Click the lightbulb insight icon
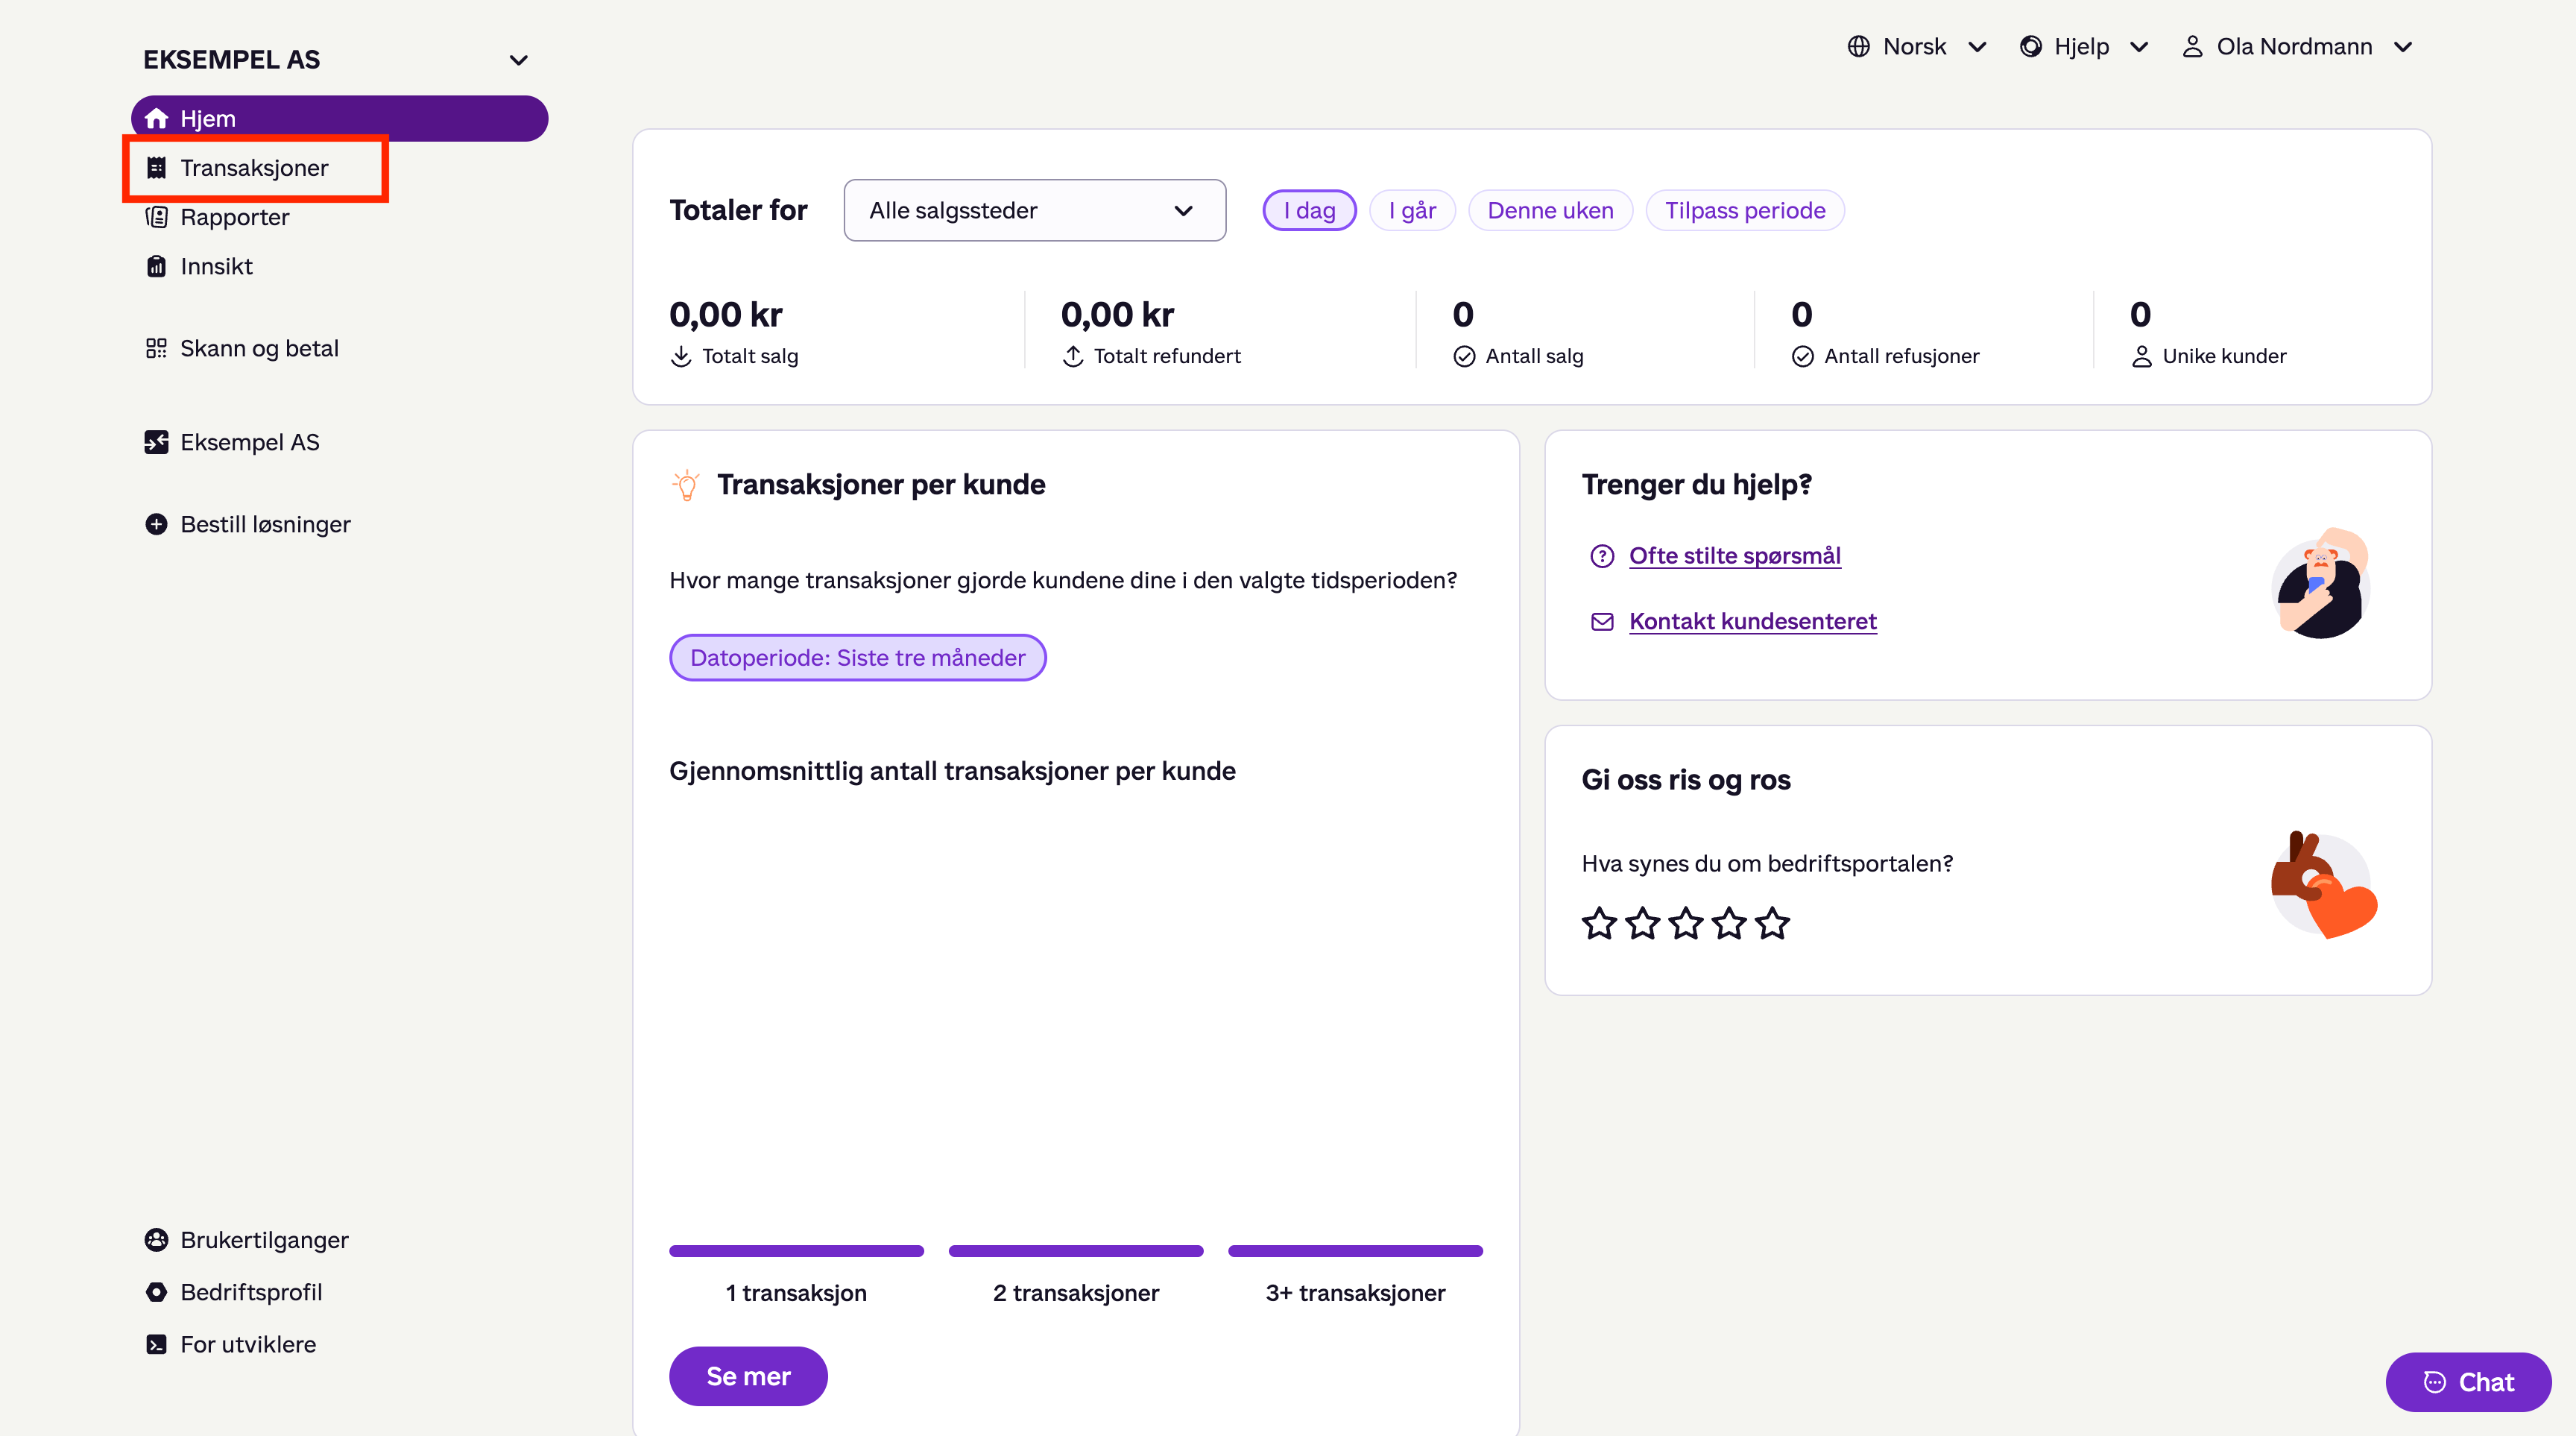Image resolution: width=2576 pixels, height=1436 pixels. (x=686, y=485)
